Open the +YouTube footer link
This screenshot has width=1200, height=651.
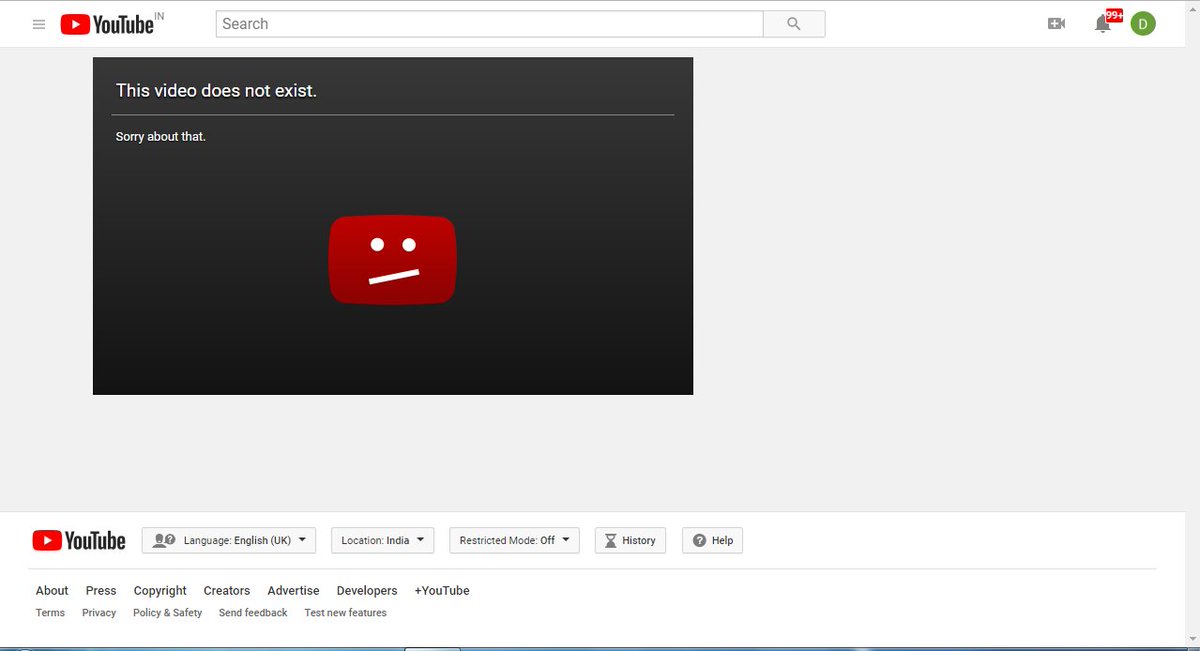[x=442, y=591]
